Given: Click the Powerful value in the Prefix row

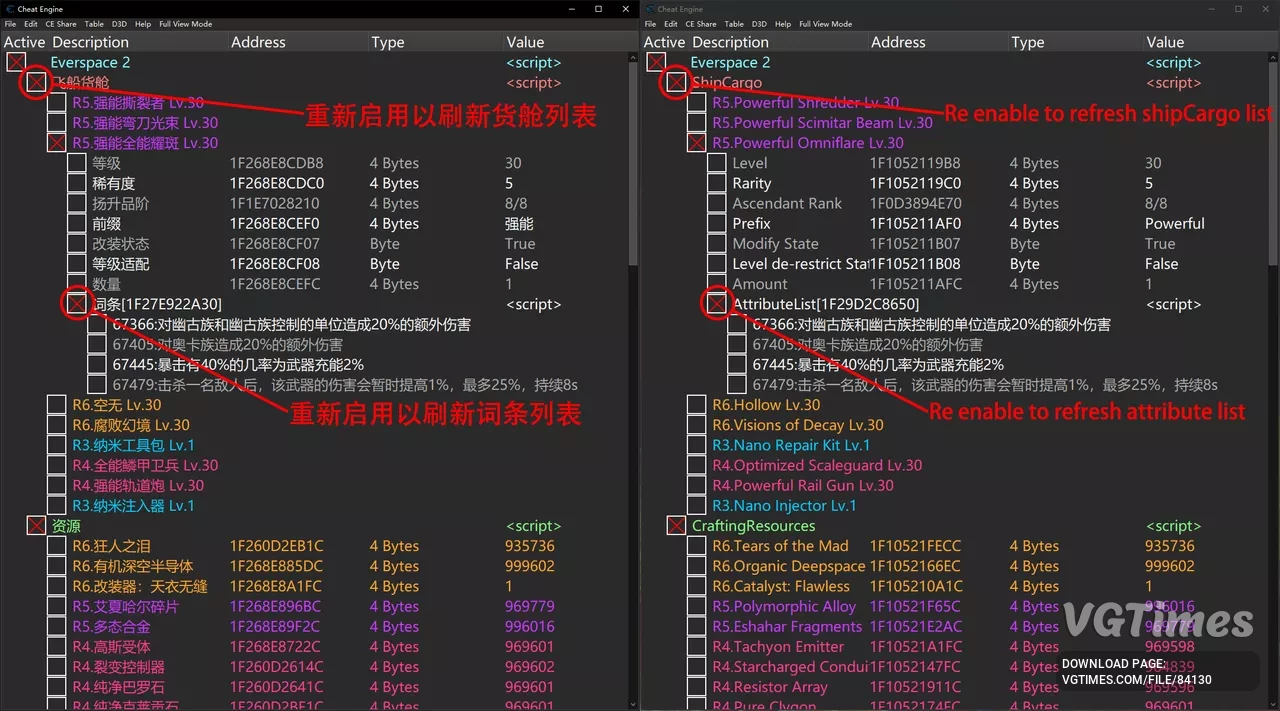Looking at the screenshot, I should [x=1175, y=224].
